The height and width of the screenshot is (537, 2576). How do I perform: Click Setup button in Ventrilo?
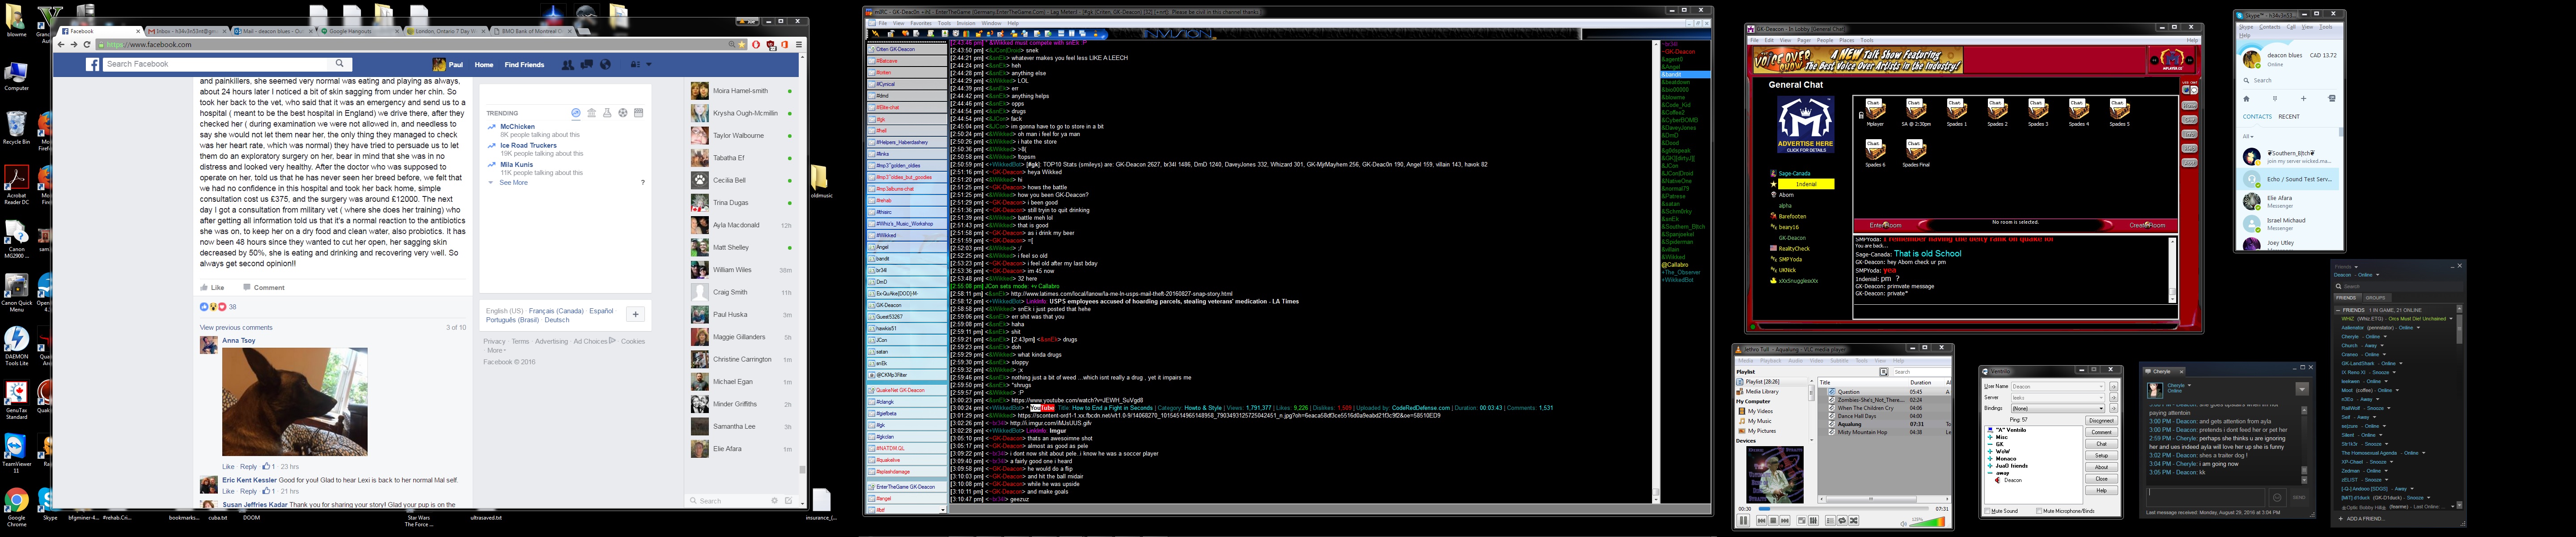(2102, 455)
